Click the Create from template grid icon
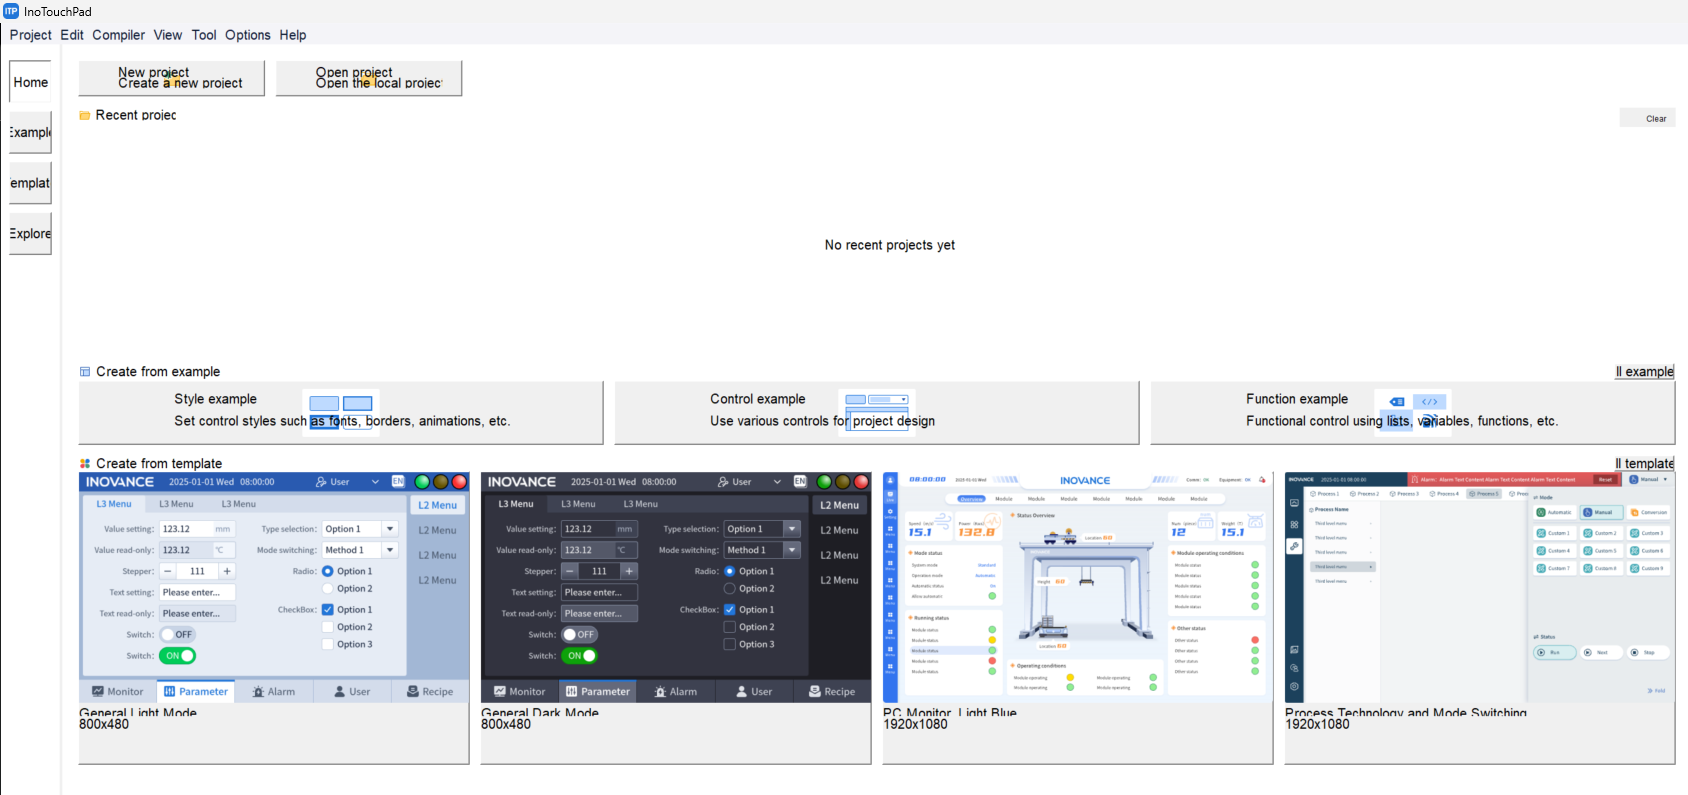The height and width of the screenshot is (795, 1688). [x=85, y=464]
